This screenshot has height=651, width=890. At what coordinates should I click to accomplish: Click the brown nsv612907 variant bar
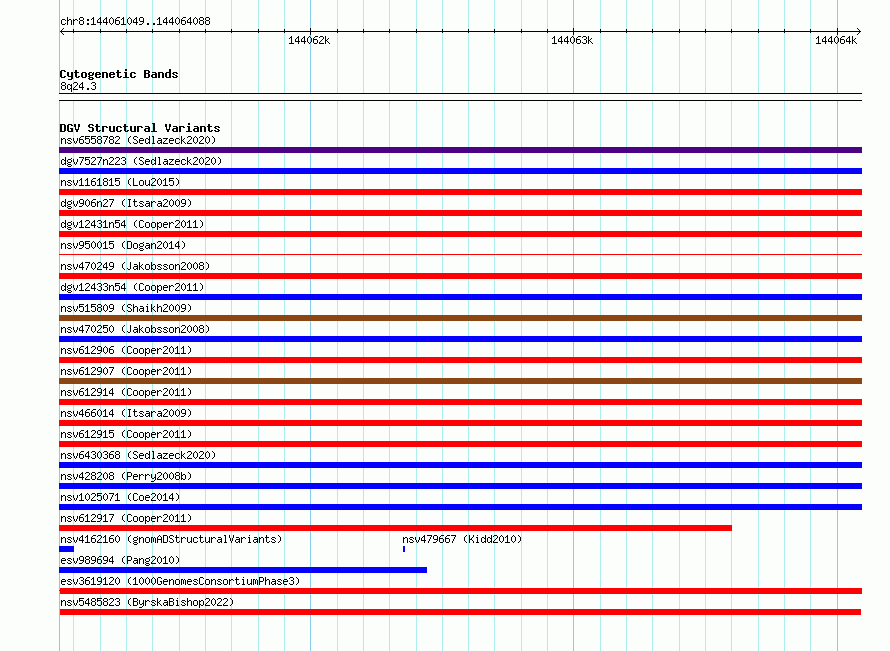[x=460, y=381]
